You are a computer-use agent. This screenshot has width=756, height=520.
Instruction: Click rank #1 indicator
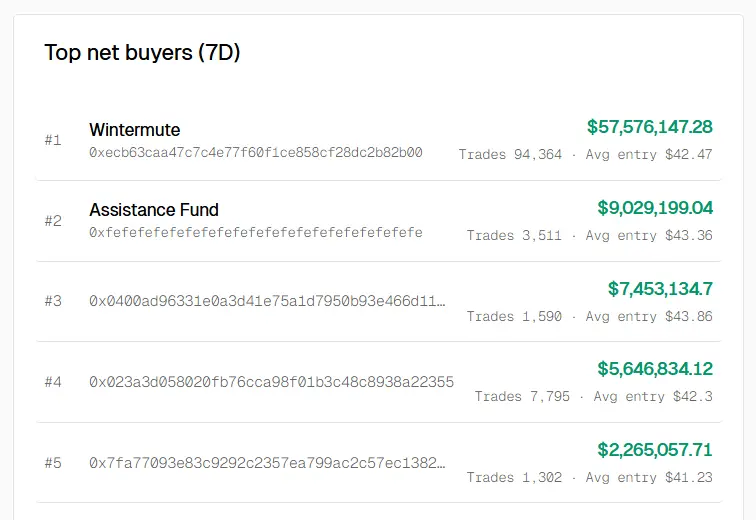53,141
